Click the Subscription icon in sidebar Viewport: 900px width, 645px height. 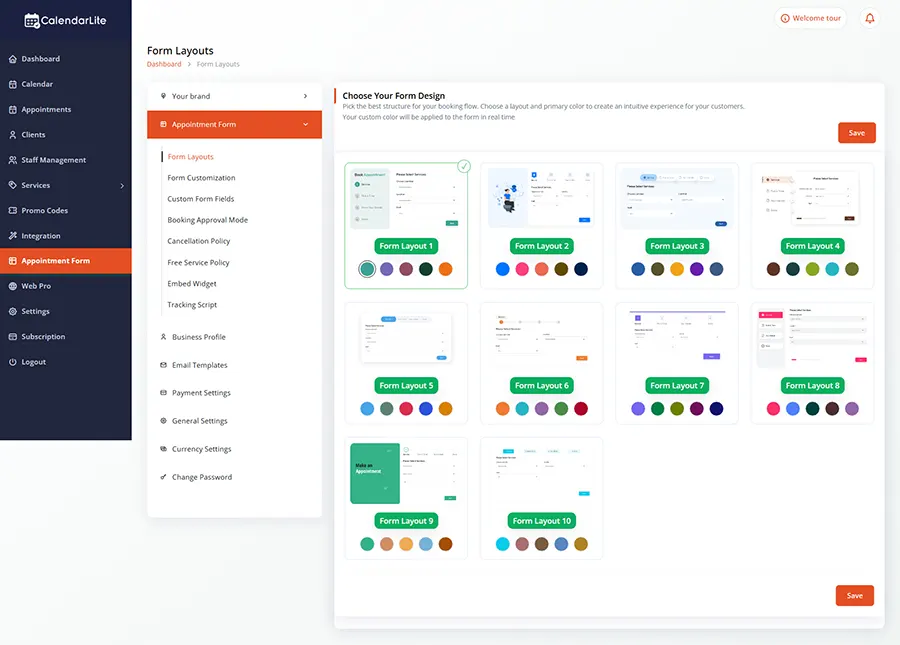click(x=13, y=337)
